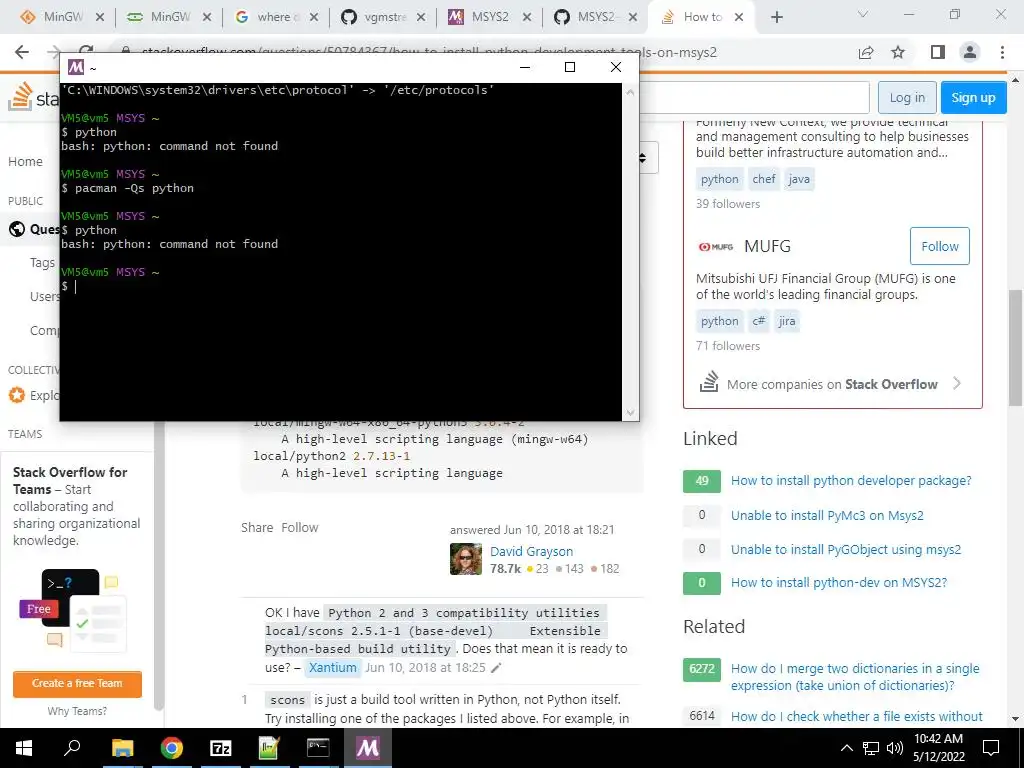Viewport: 1024px width, 768px height.
Task: Open 'How to install python developer package?'
Action: click(851, 481)
